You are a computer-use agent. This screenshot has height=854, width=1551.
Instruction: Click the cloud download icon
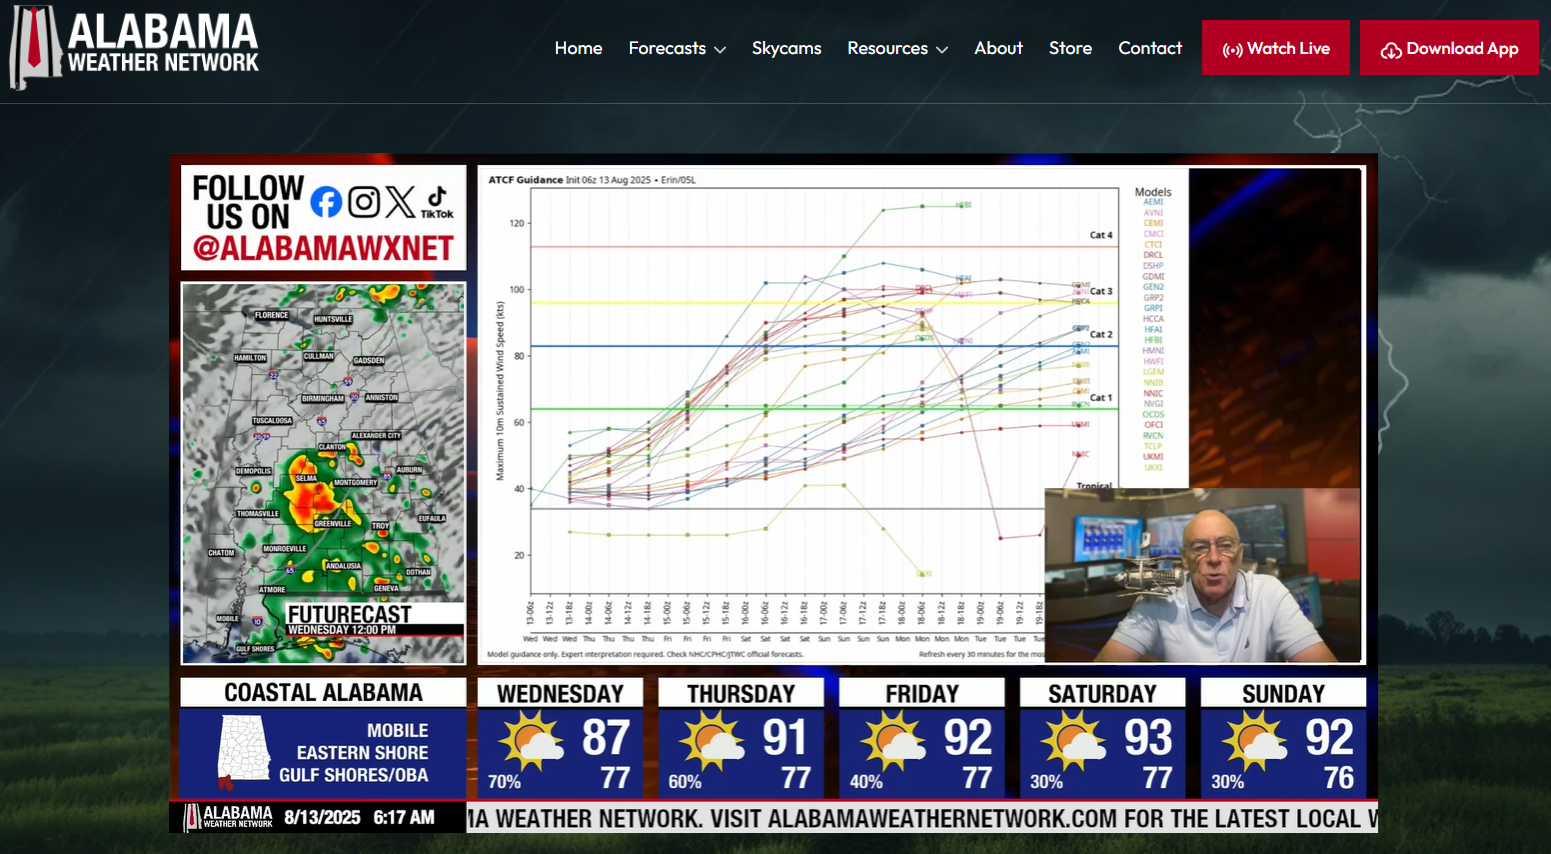tap(1391, 50)
